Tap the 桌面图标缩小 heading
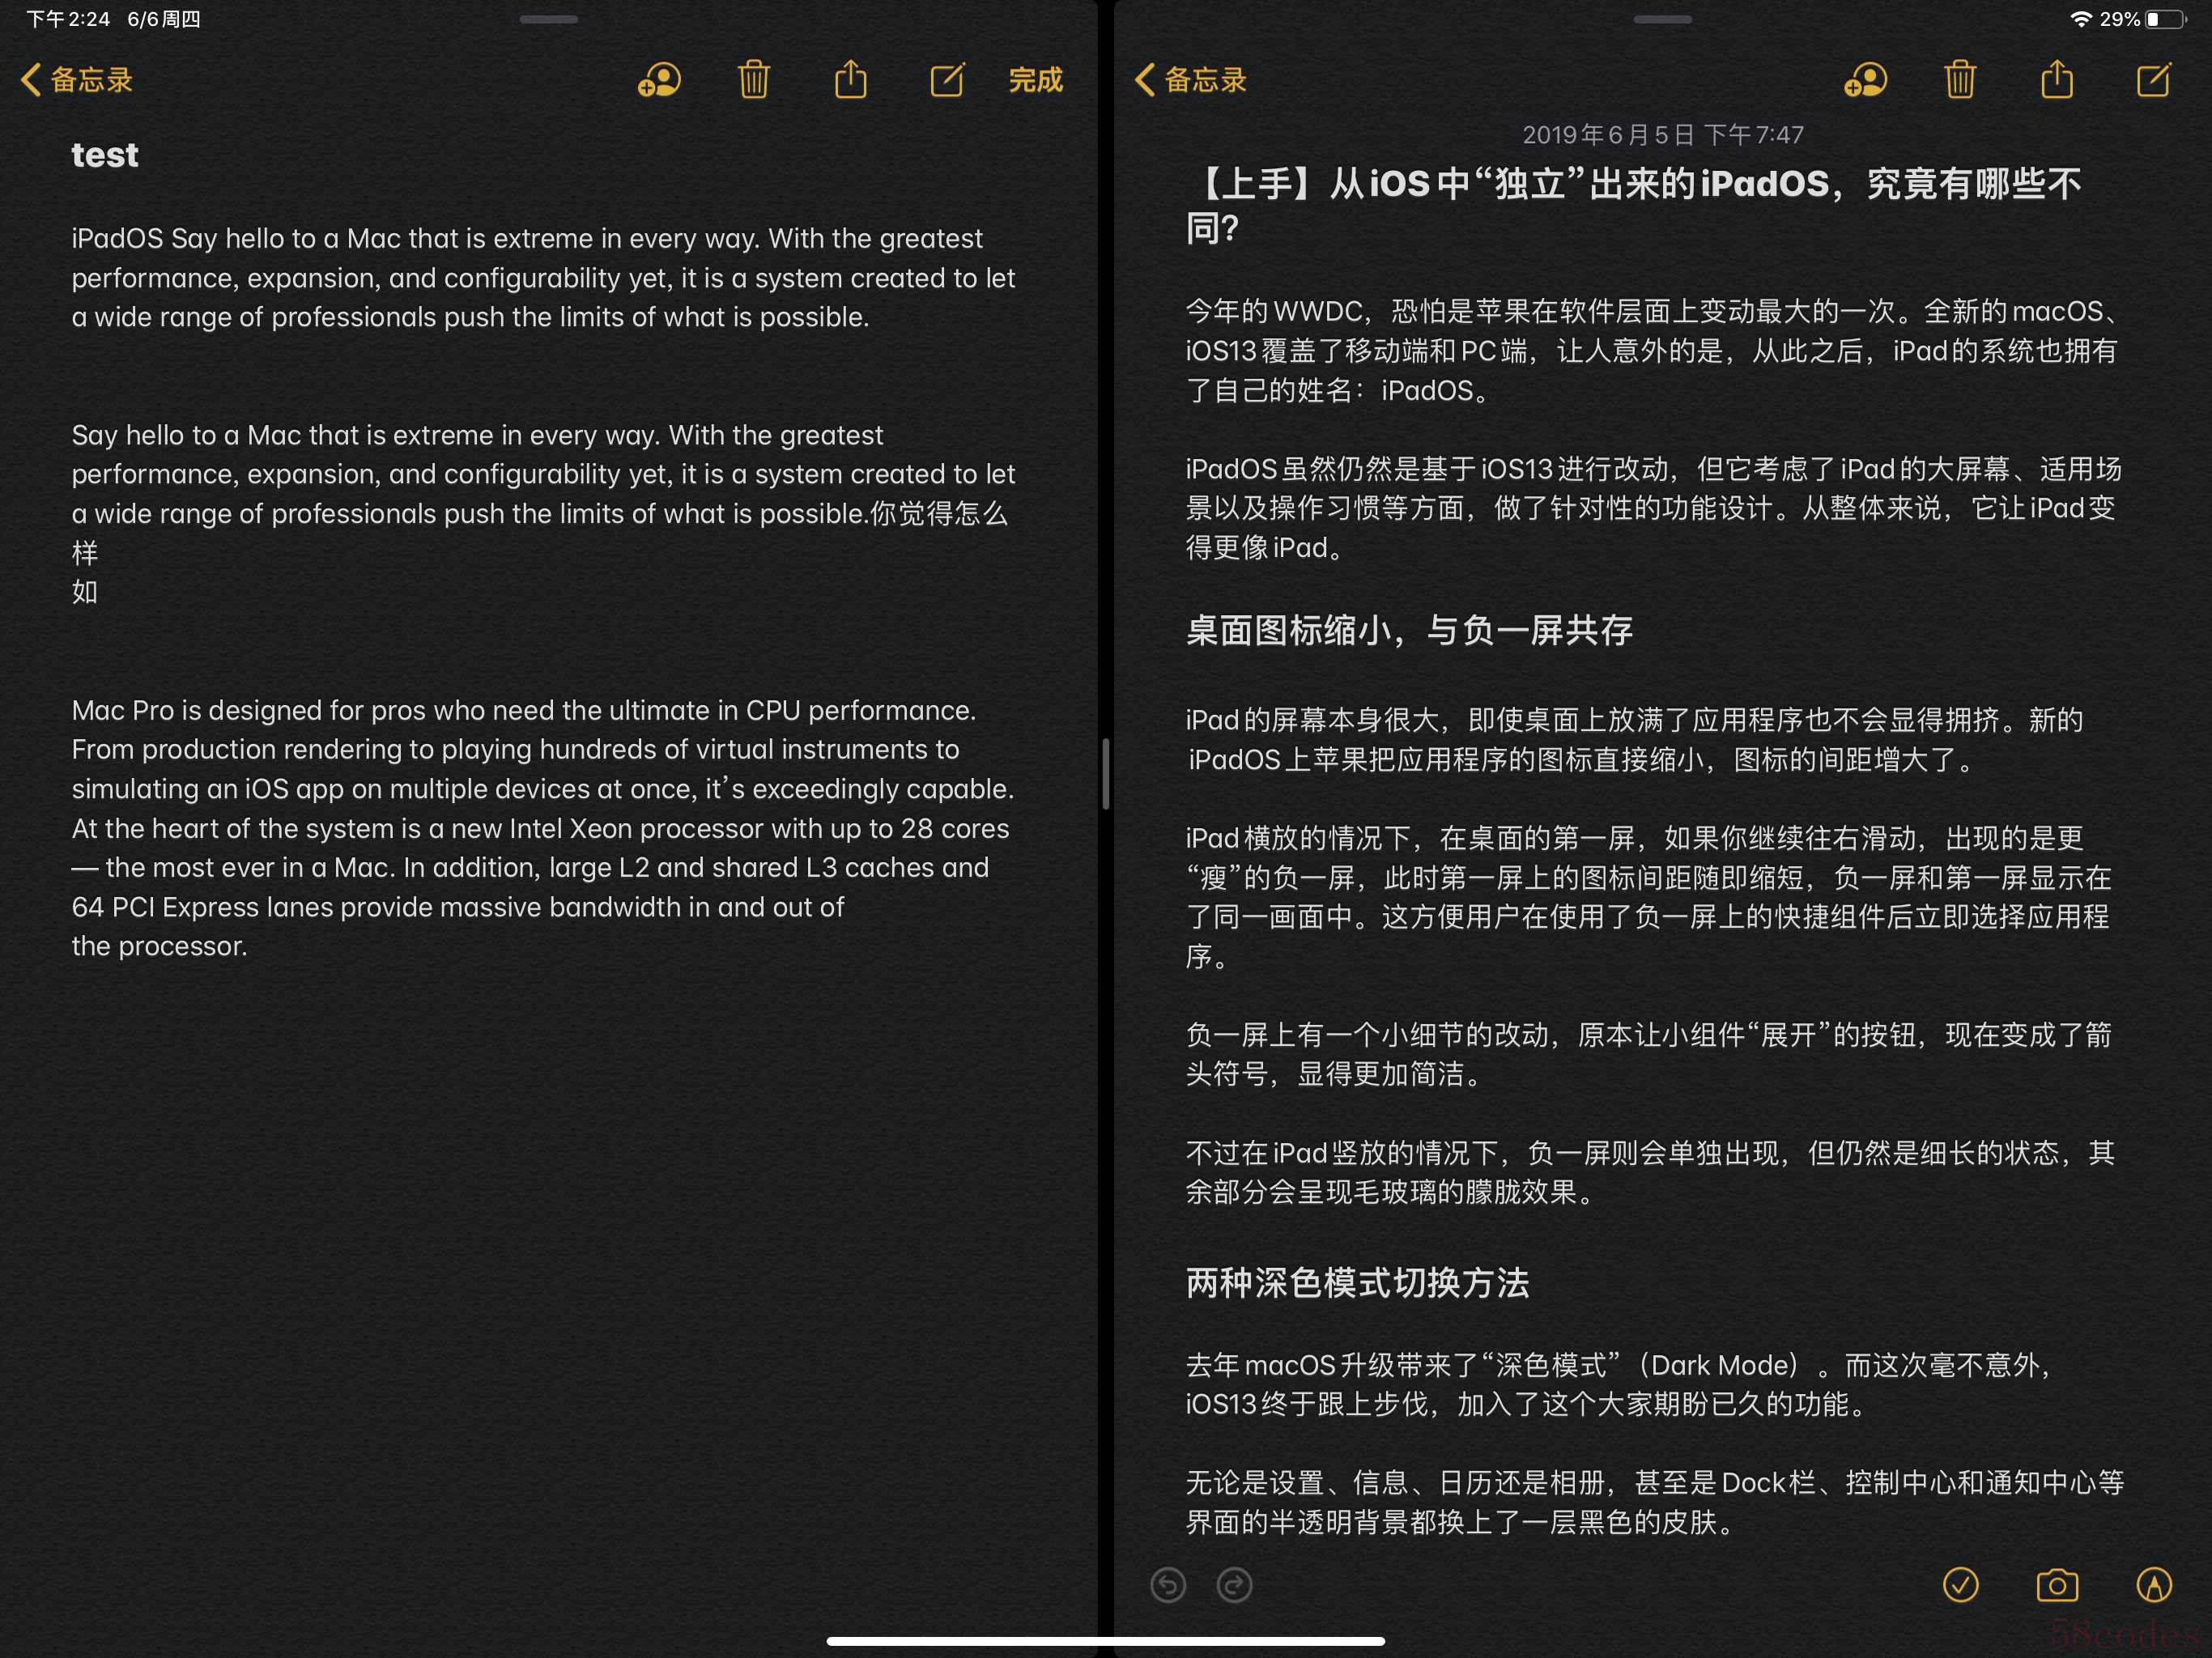Screen dimensions: 2212x1658 pyautogui.click(x=1409, y=630)
